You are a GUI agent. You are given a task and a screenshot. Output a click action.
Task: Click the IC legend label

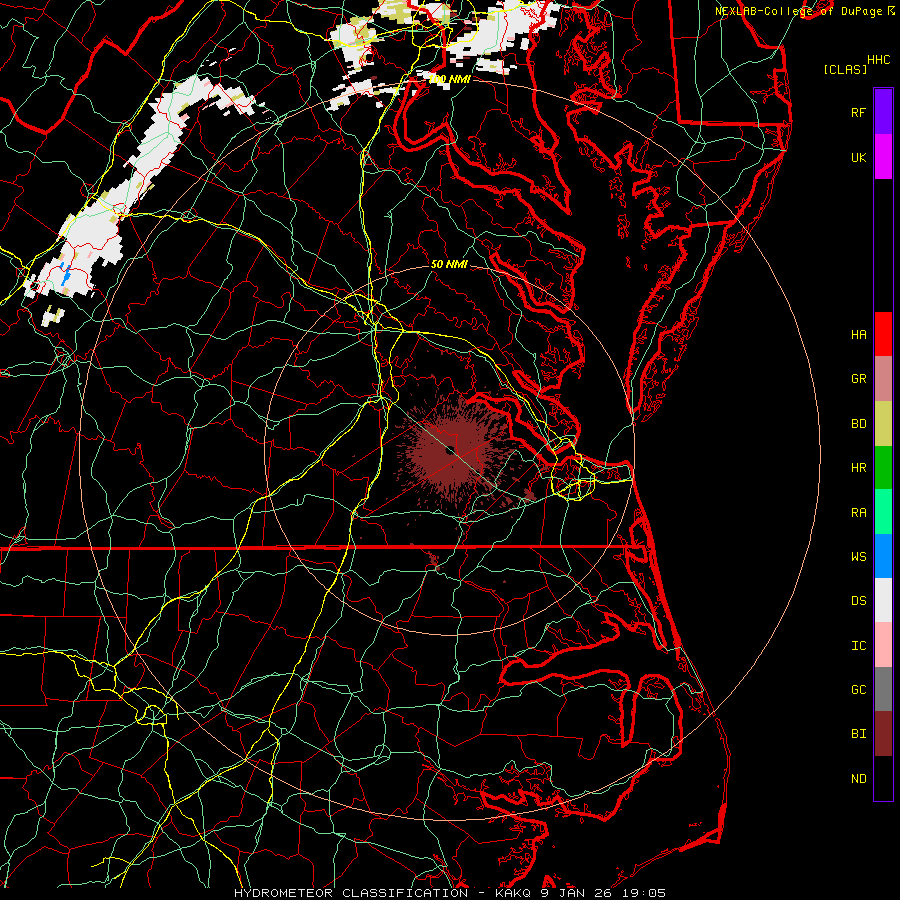(858, 646)
